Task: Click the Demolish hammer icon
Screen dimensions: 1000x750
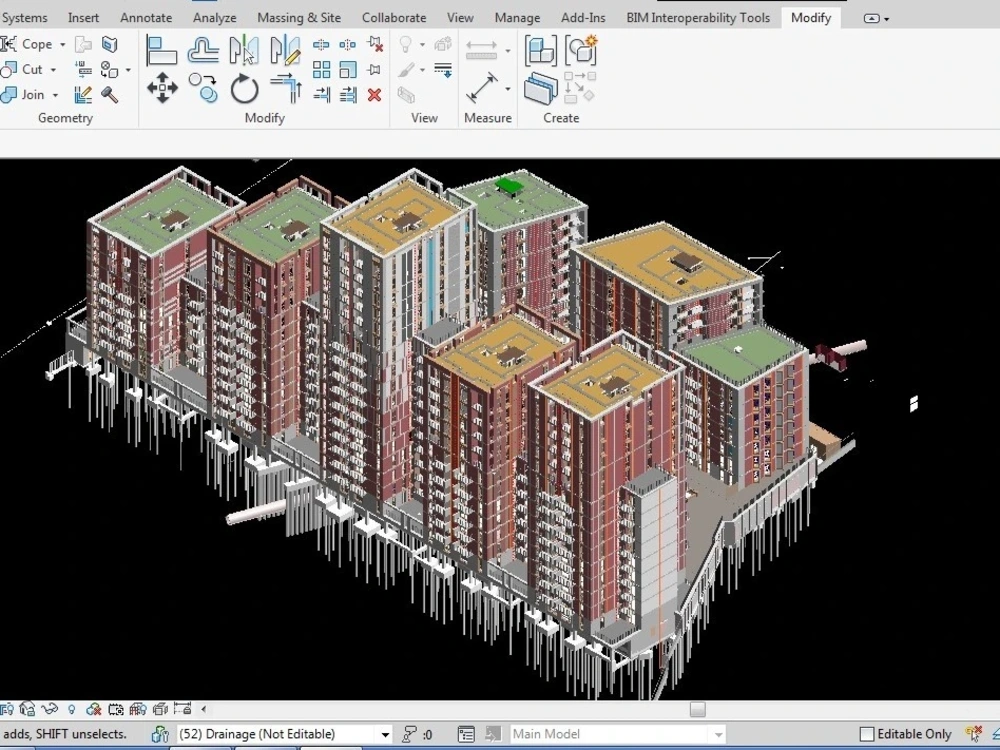Action: pyautogui.click(x=110, y=95)
